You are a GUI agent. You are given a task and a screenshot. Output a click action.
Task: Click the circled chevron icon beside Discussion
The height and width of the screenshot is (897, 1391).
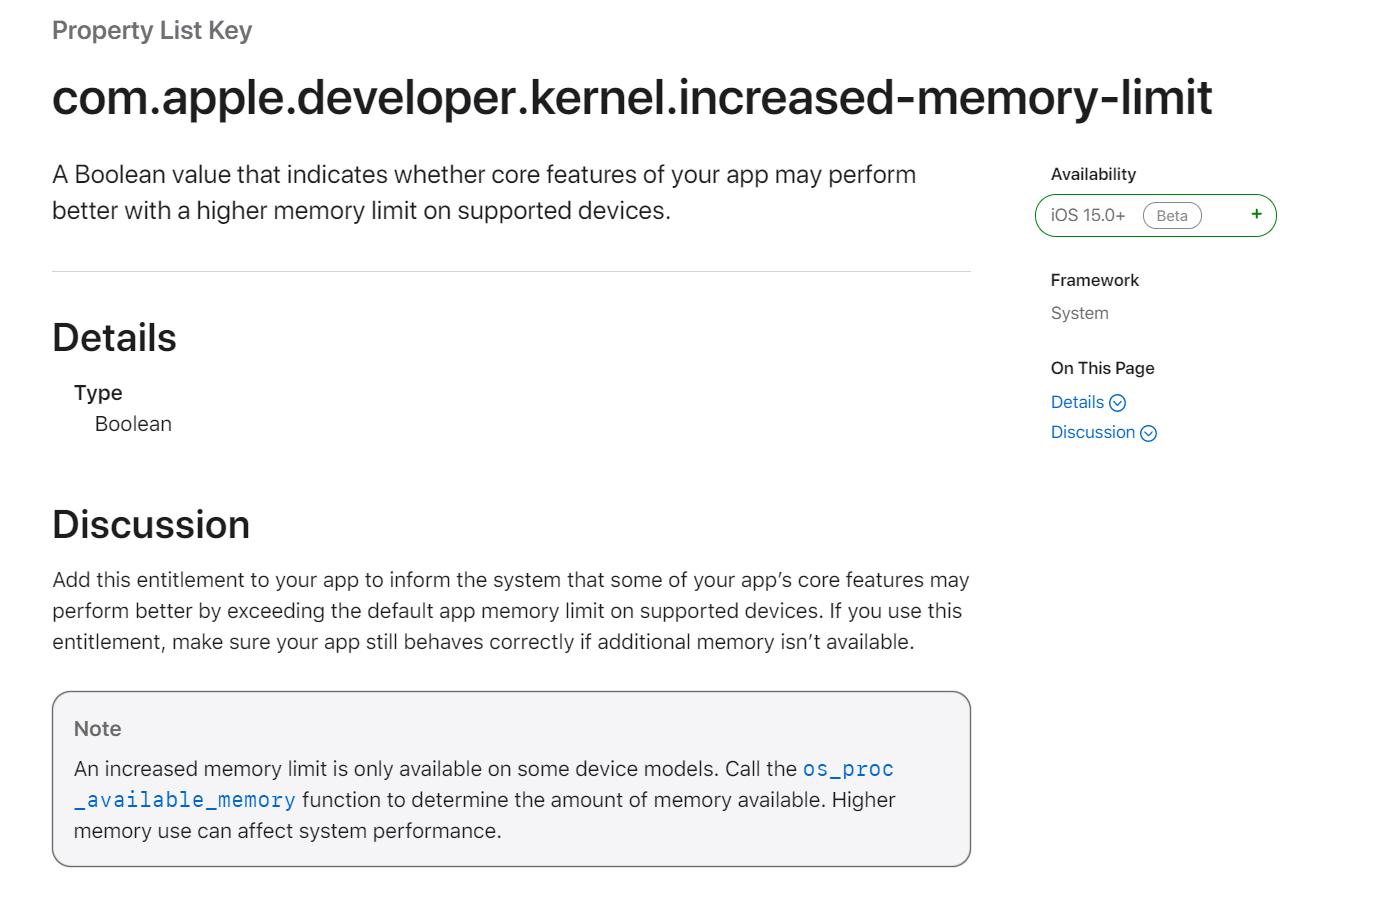click(x=1149, y=433)
